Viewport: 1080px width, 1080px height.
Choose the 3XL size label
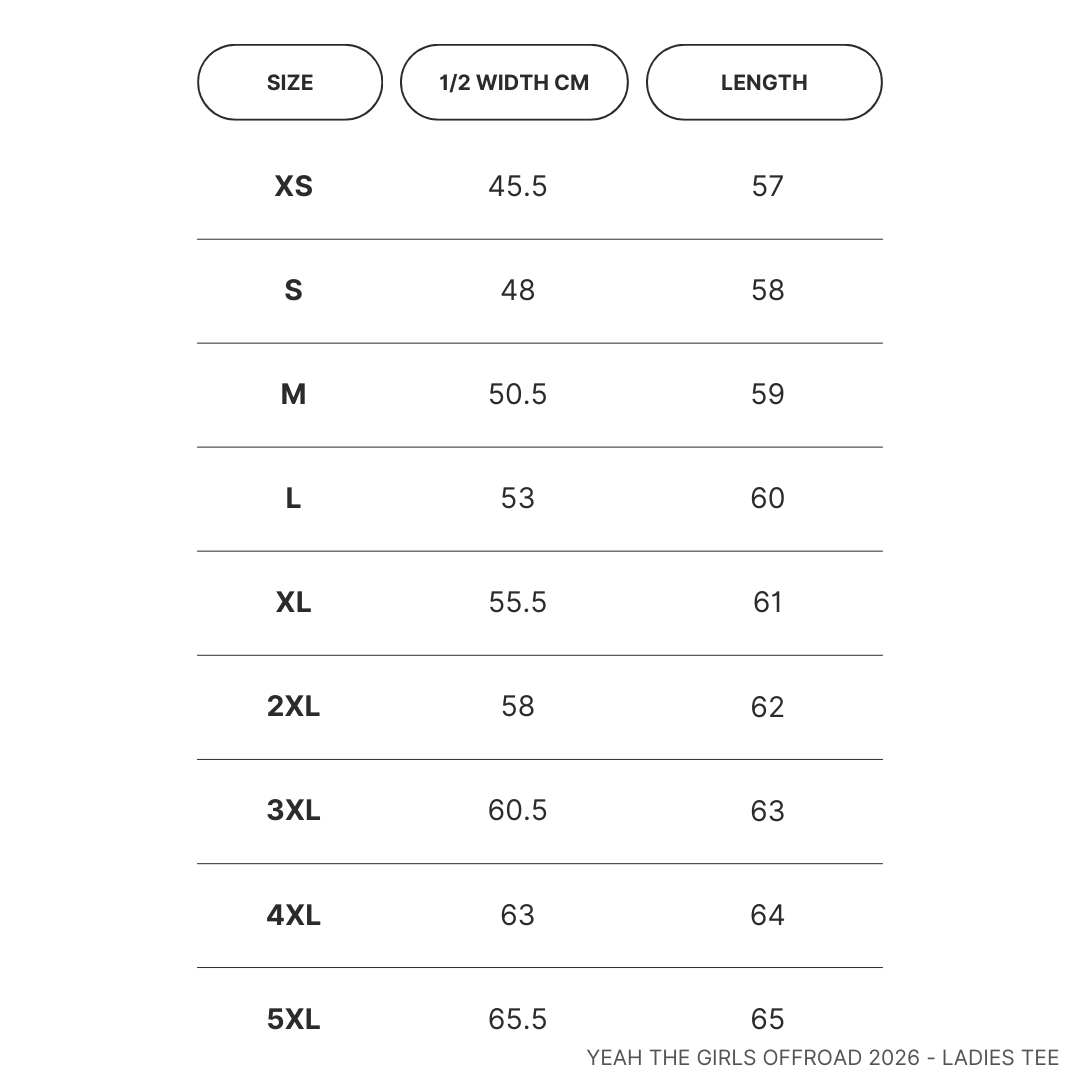[293, 810]
